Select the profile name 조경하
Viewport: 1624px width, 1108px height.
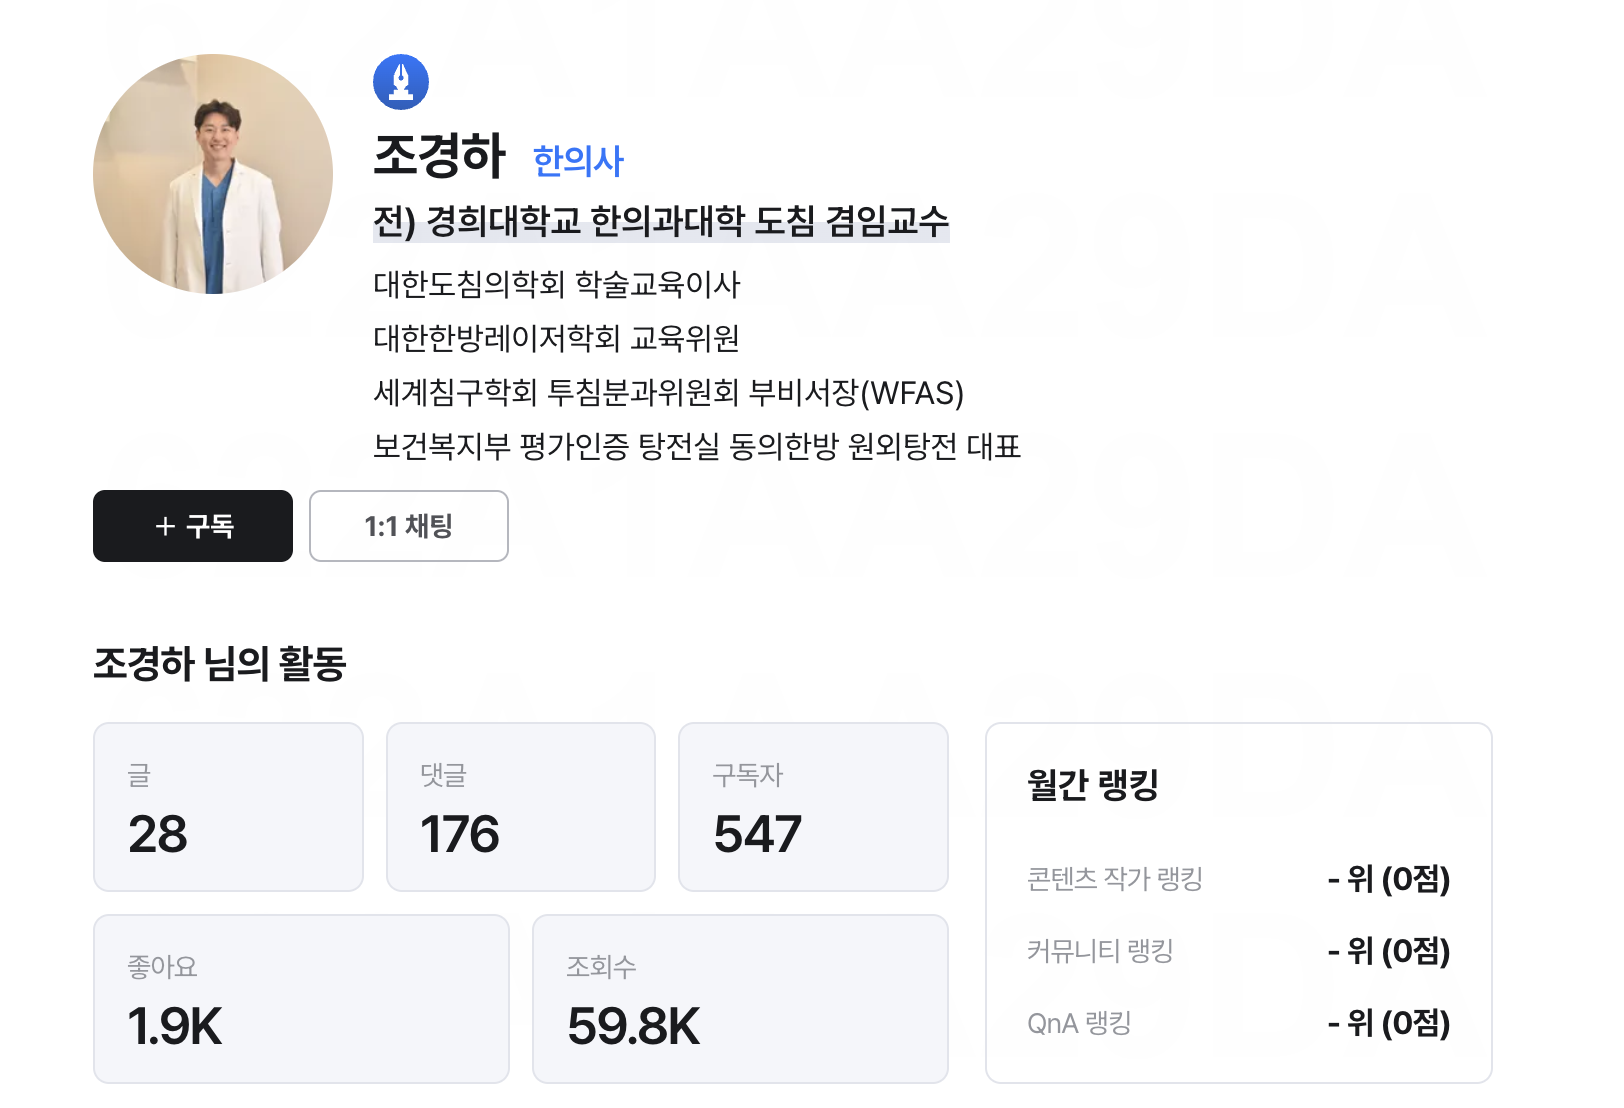[x=440, y=156]
